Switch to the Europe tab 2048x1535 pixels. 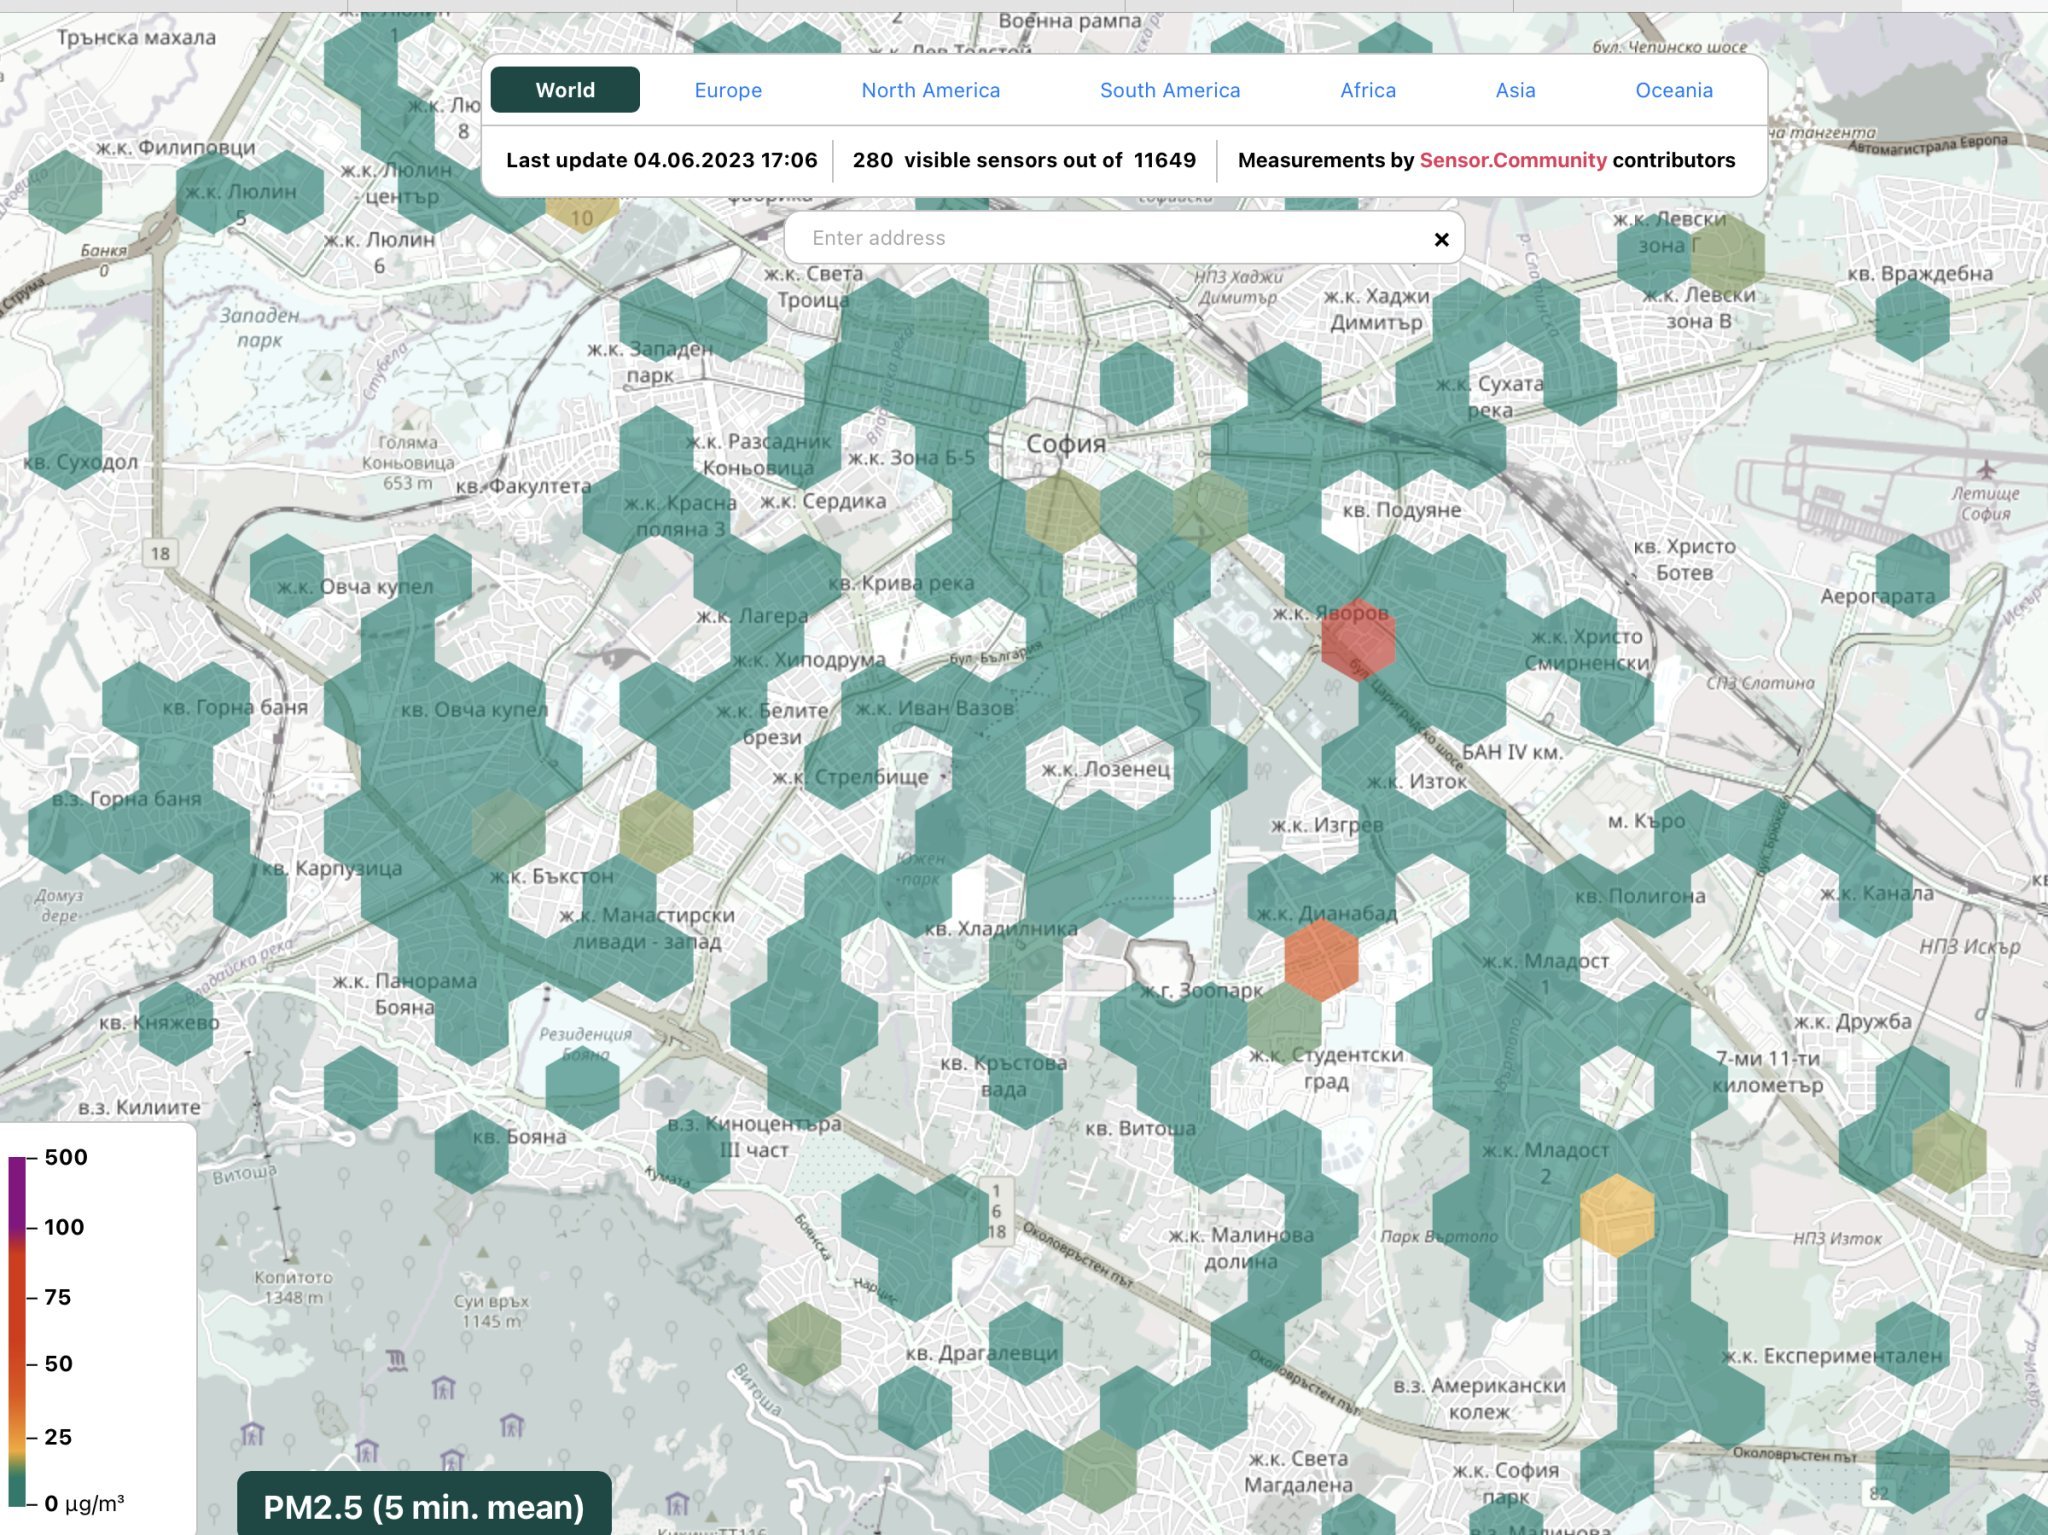pos(728,90)
